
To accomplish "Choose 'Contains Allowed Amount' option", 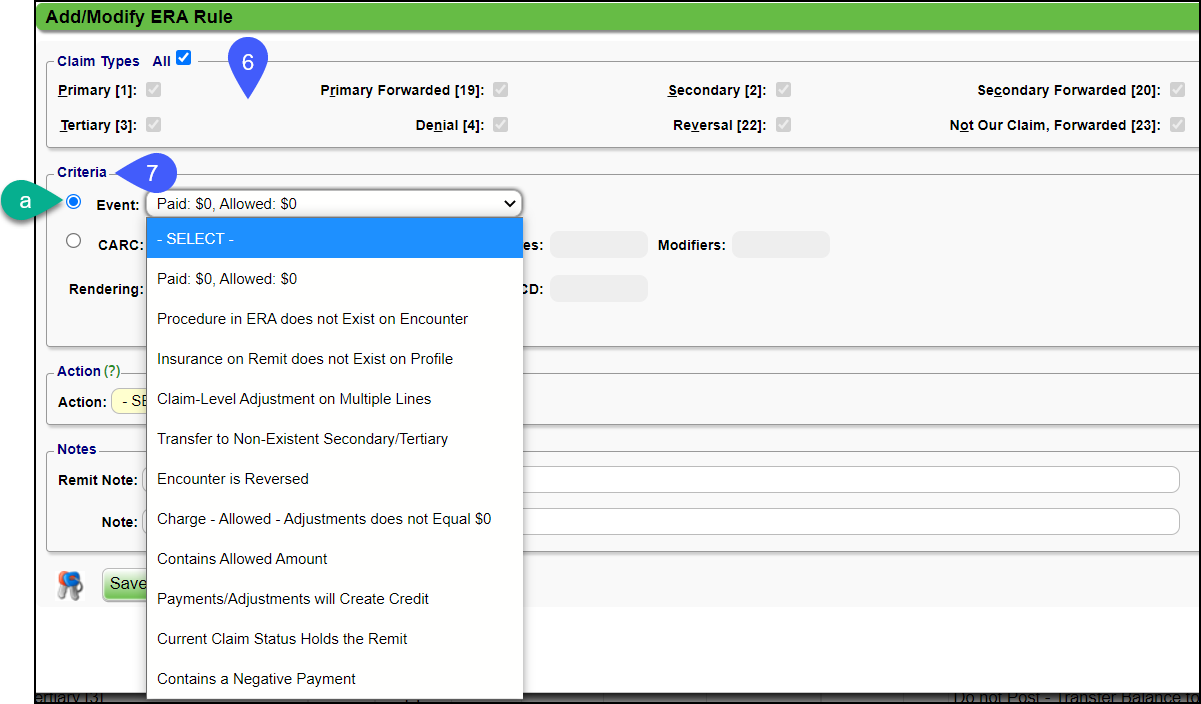I will pos(334,559).
